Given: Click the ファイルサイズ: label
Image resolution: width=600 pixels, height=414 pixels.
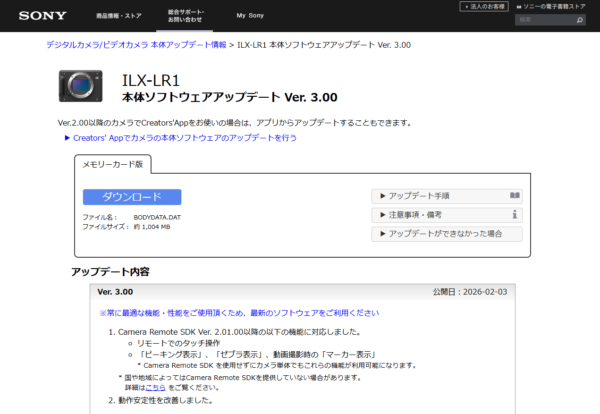Looking at the screenshot, I should pyautogui.click(x=106, y=227).
